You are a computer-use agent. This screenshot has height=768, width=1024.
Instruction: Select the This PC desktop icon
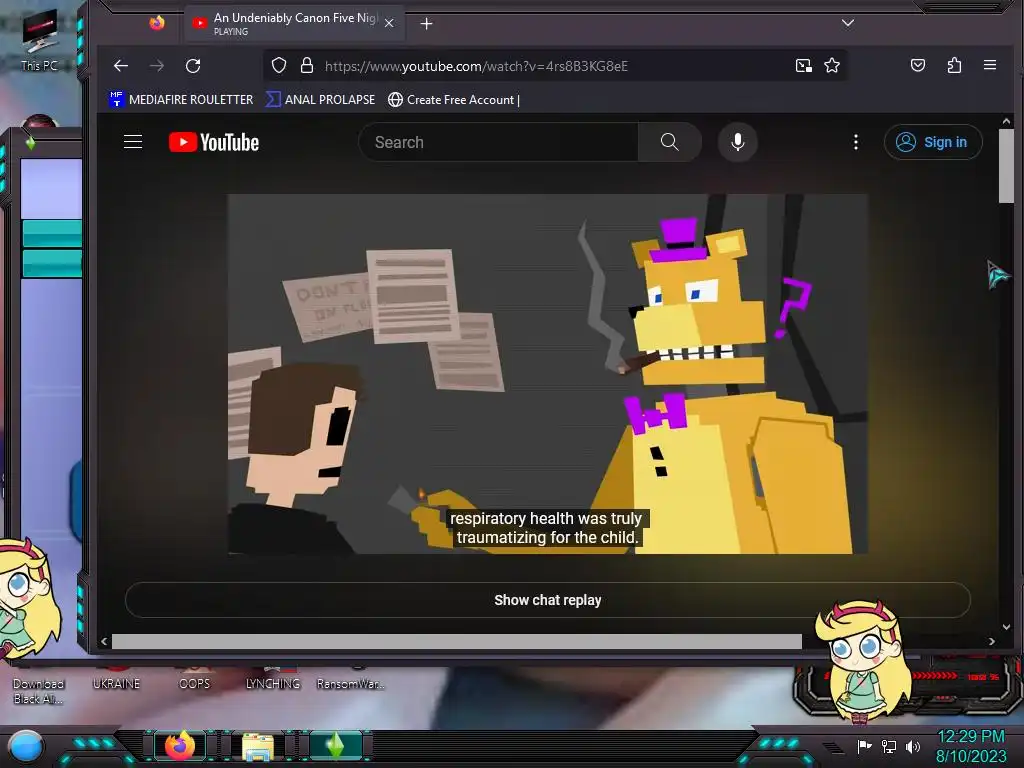coord(39,40)
